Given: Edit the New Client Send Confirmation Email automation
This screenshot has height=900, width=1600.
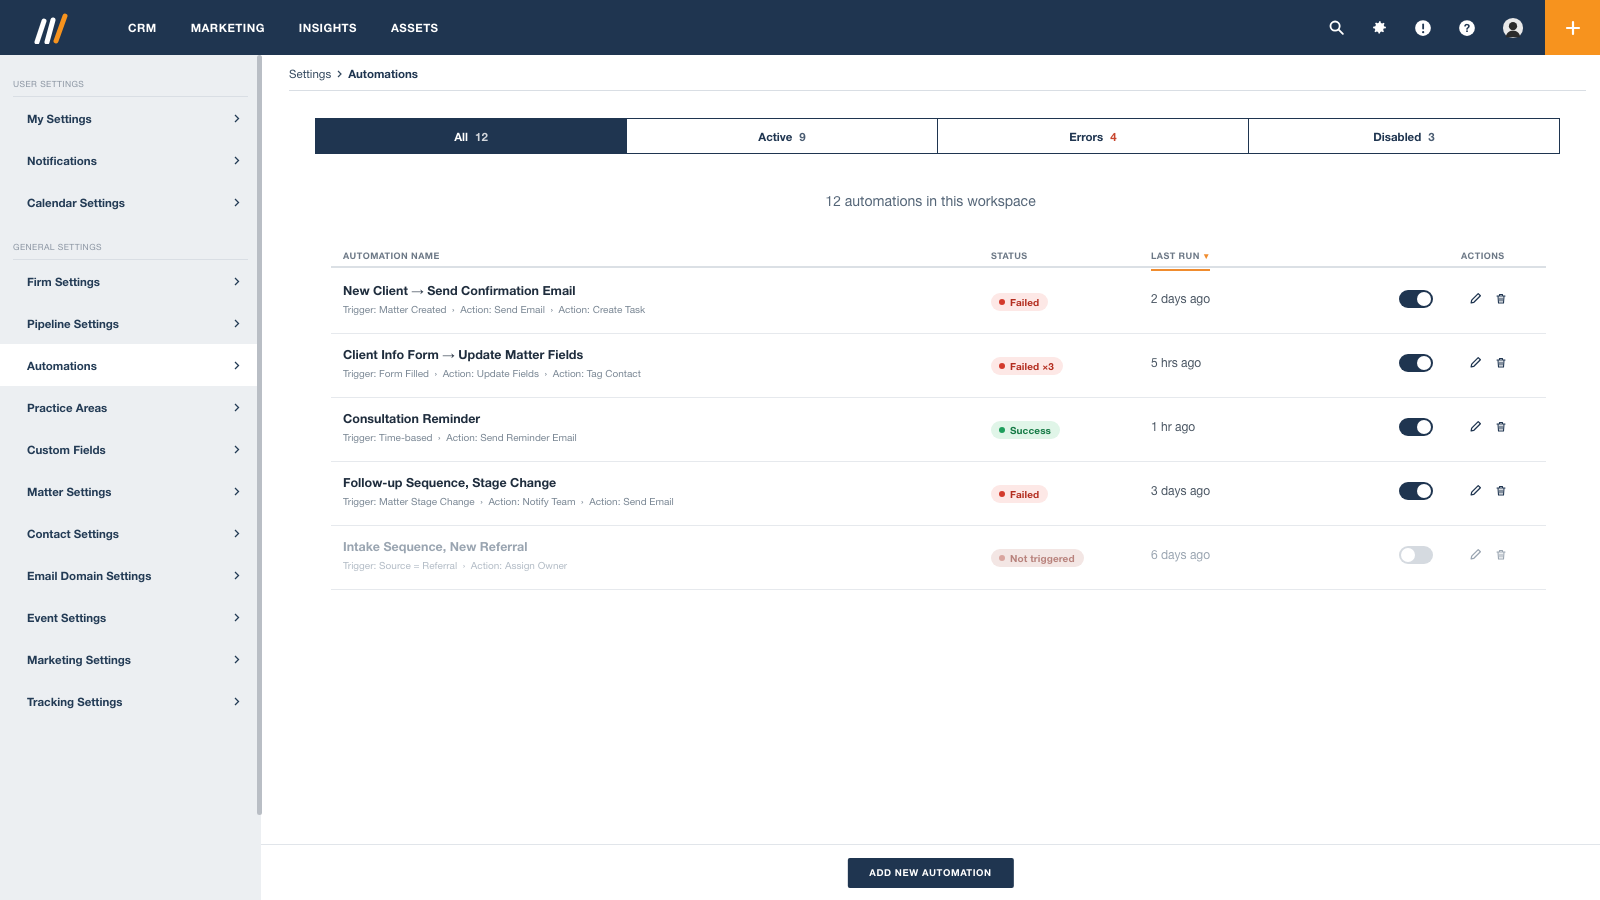Looking at the screenshot, I should tap(1475, 299).
